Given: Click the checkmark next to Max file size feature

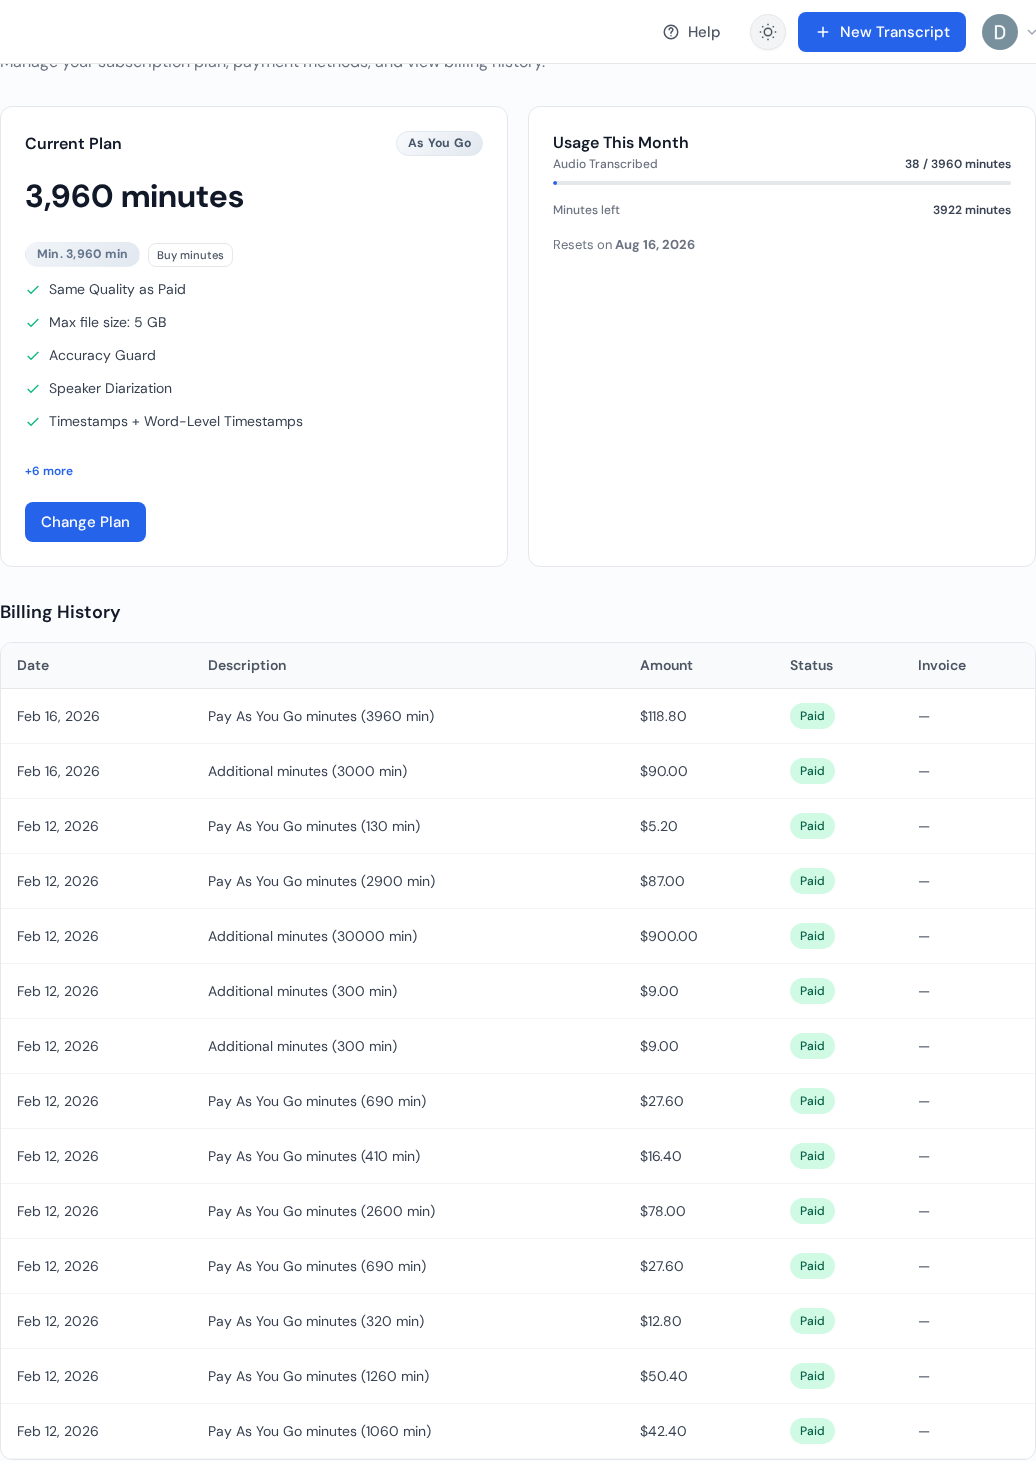Looking at the screenshot, I should pos(33,322).
